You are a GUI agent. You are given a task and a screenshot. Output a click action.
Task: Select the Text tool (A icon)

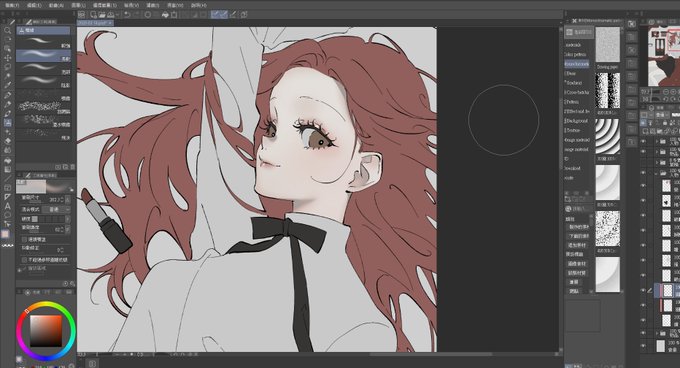[x=7, y=206]
